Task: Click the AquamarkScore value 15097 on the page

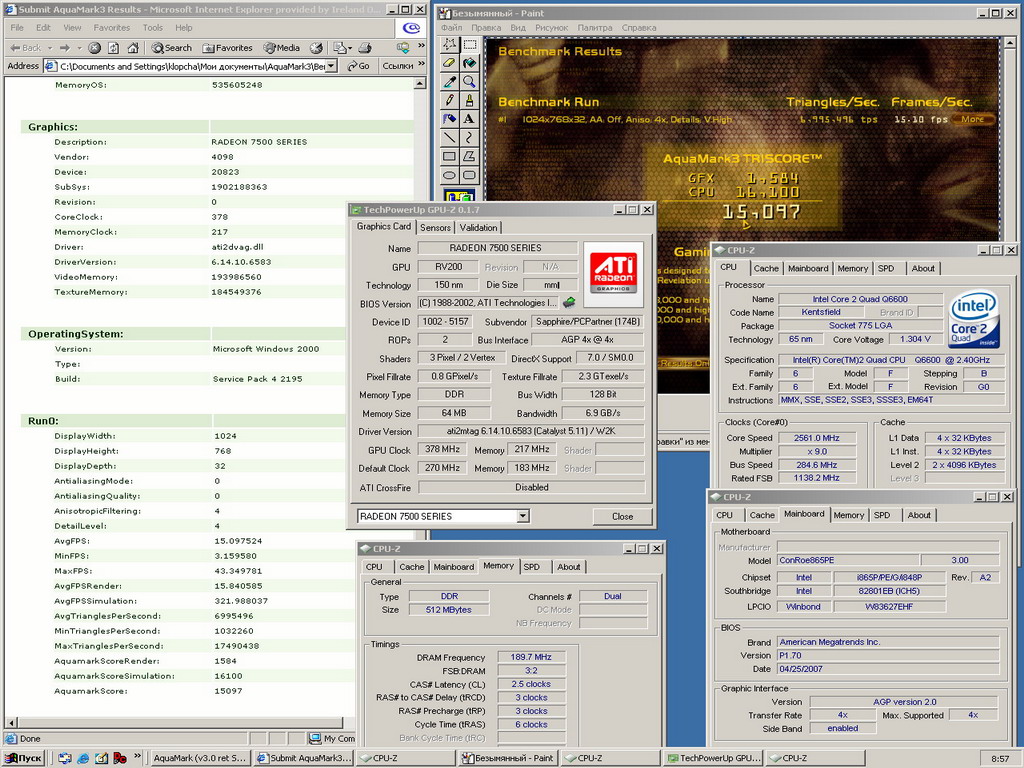Action: [x=229, y=691]
